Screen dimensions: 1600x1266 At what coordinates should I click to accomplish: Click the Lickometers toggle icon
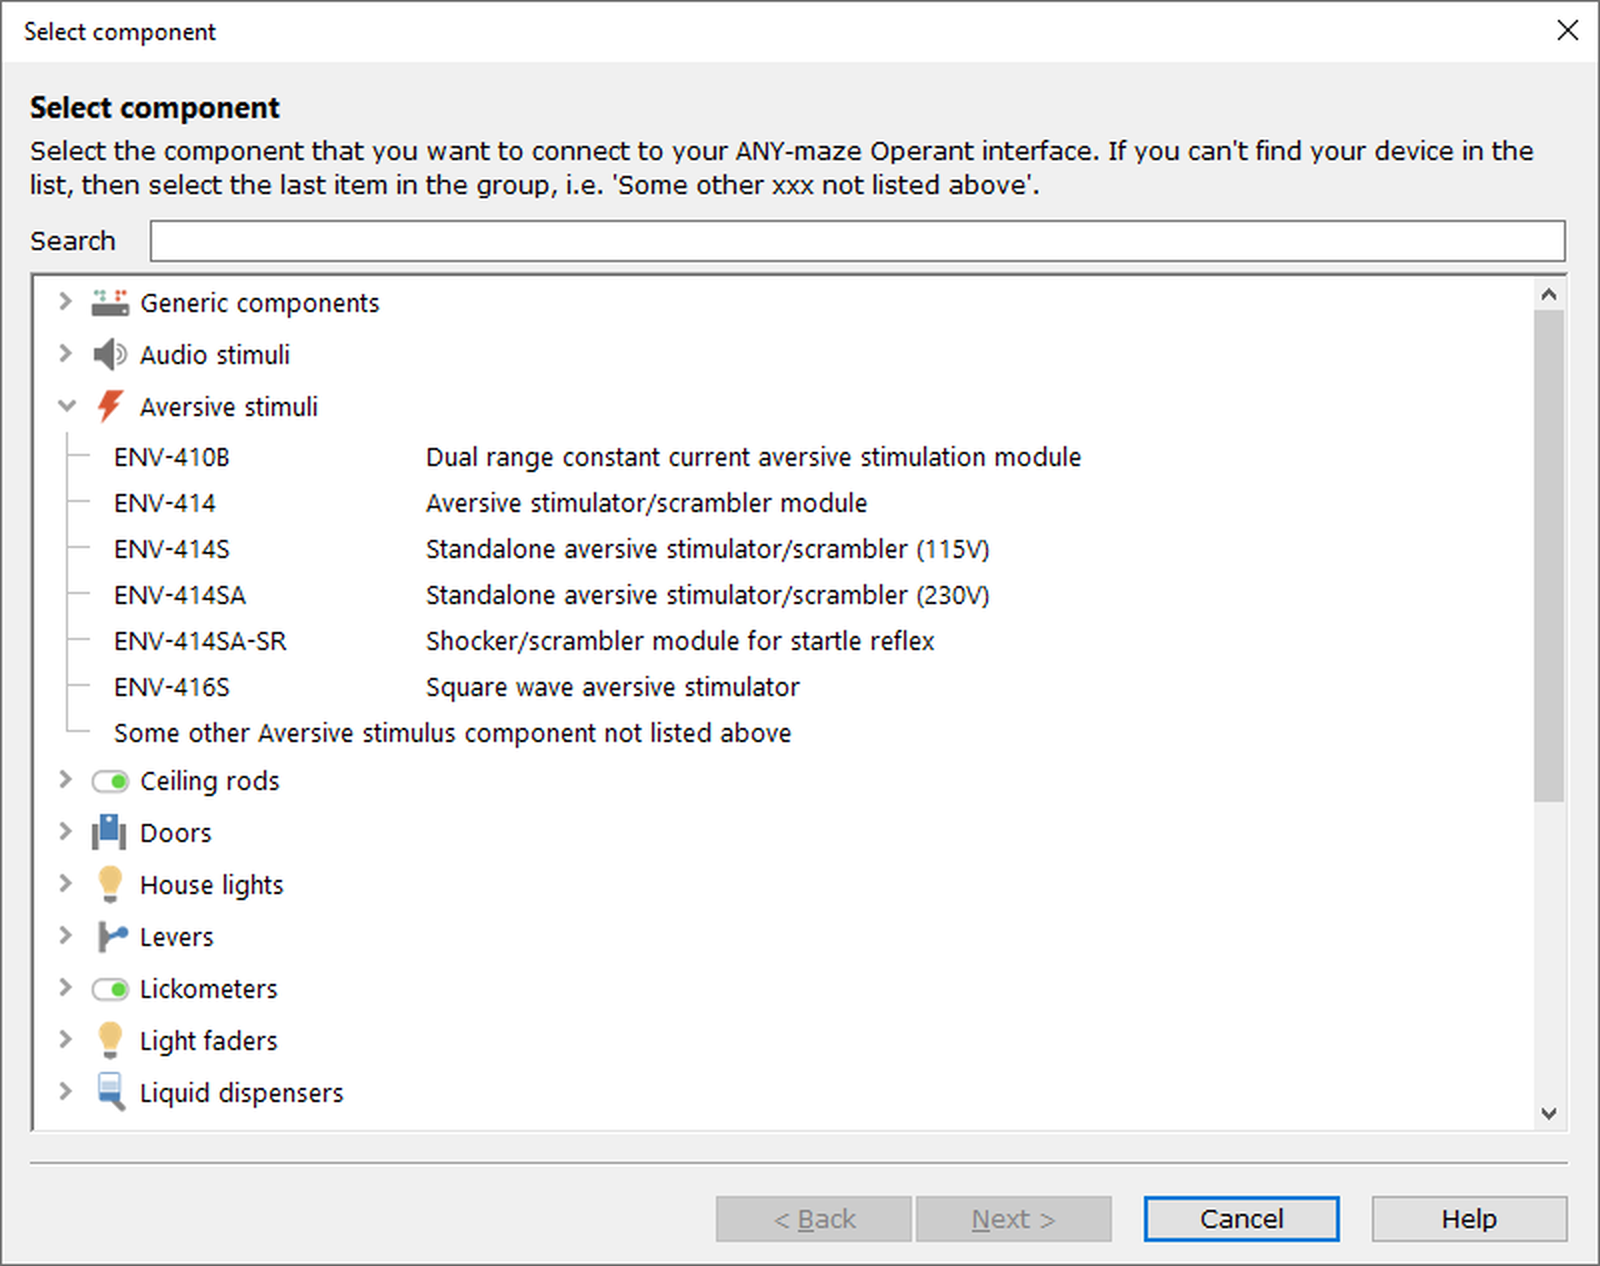coord(110,989)
